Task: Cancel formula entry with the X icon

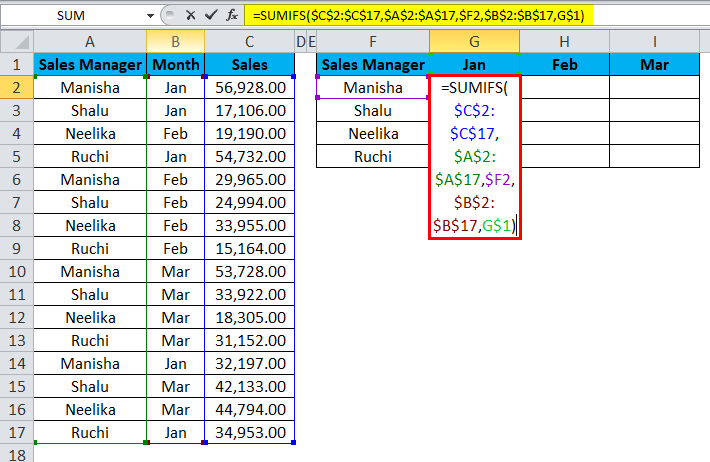Action: pos(191,15)
